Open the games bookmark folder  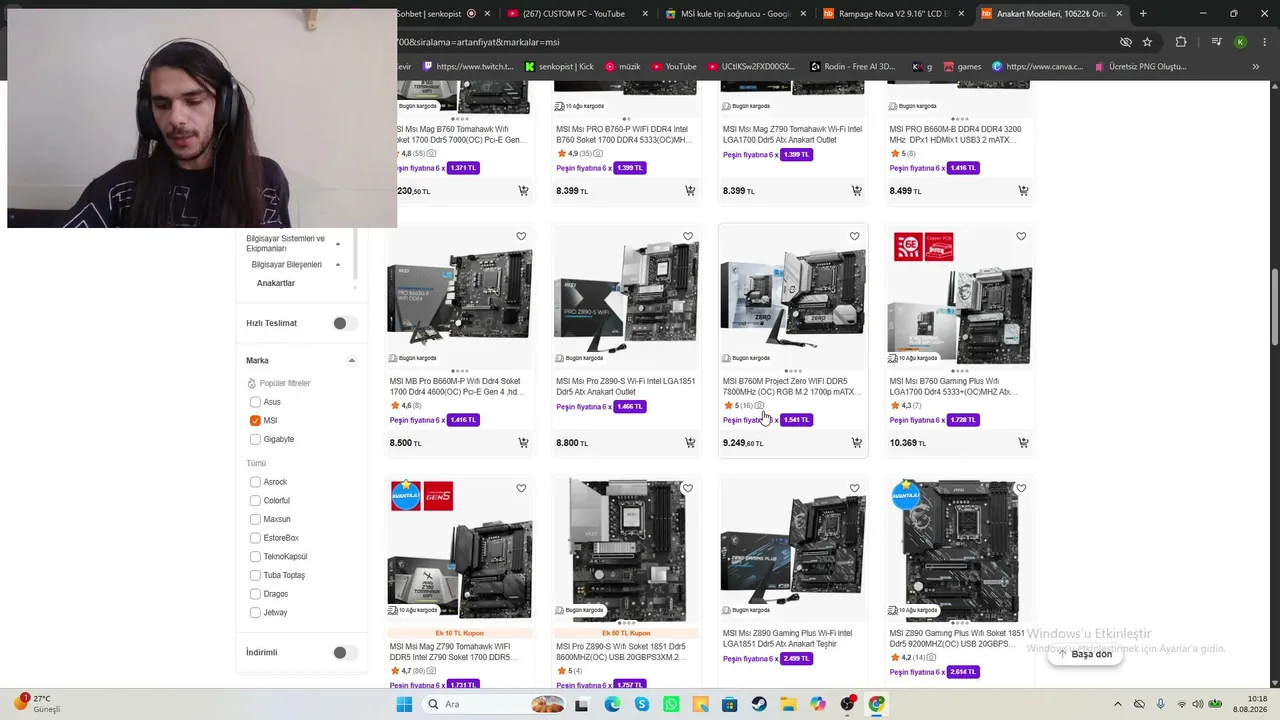point(962,67)
